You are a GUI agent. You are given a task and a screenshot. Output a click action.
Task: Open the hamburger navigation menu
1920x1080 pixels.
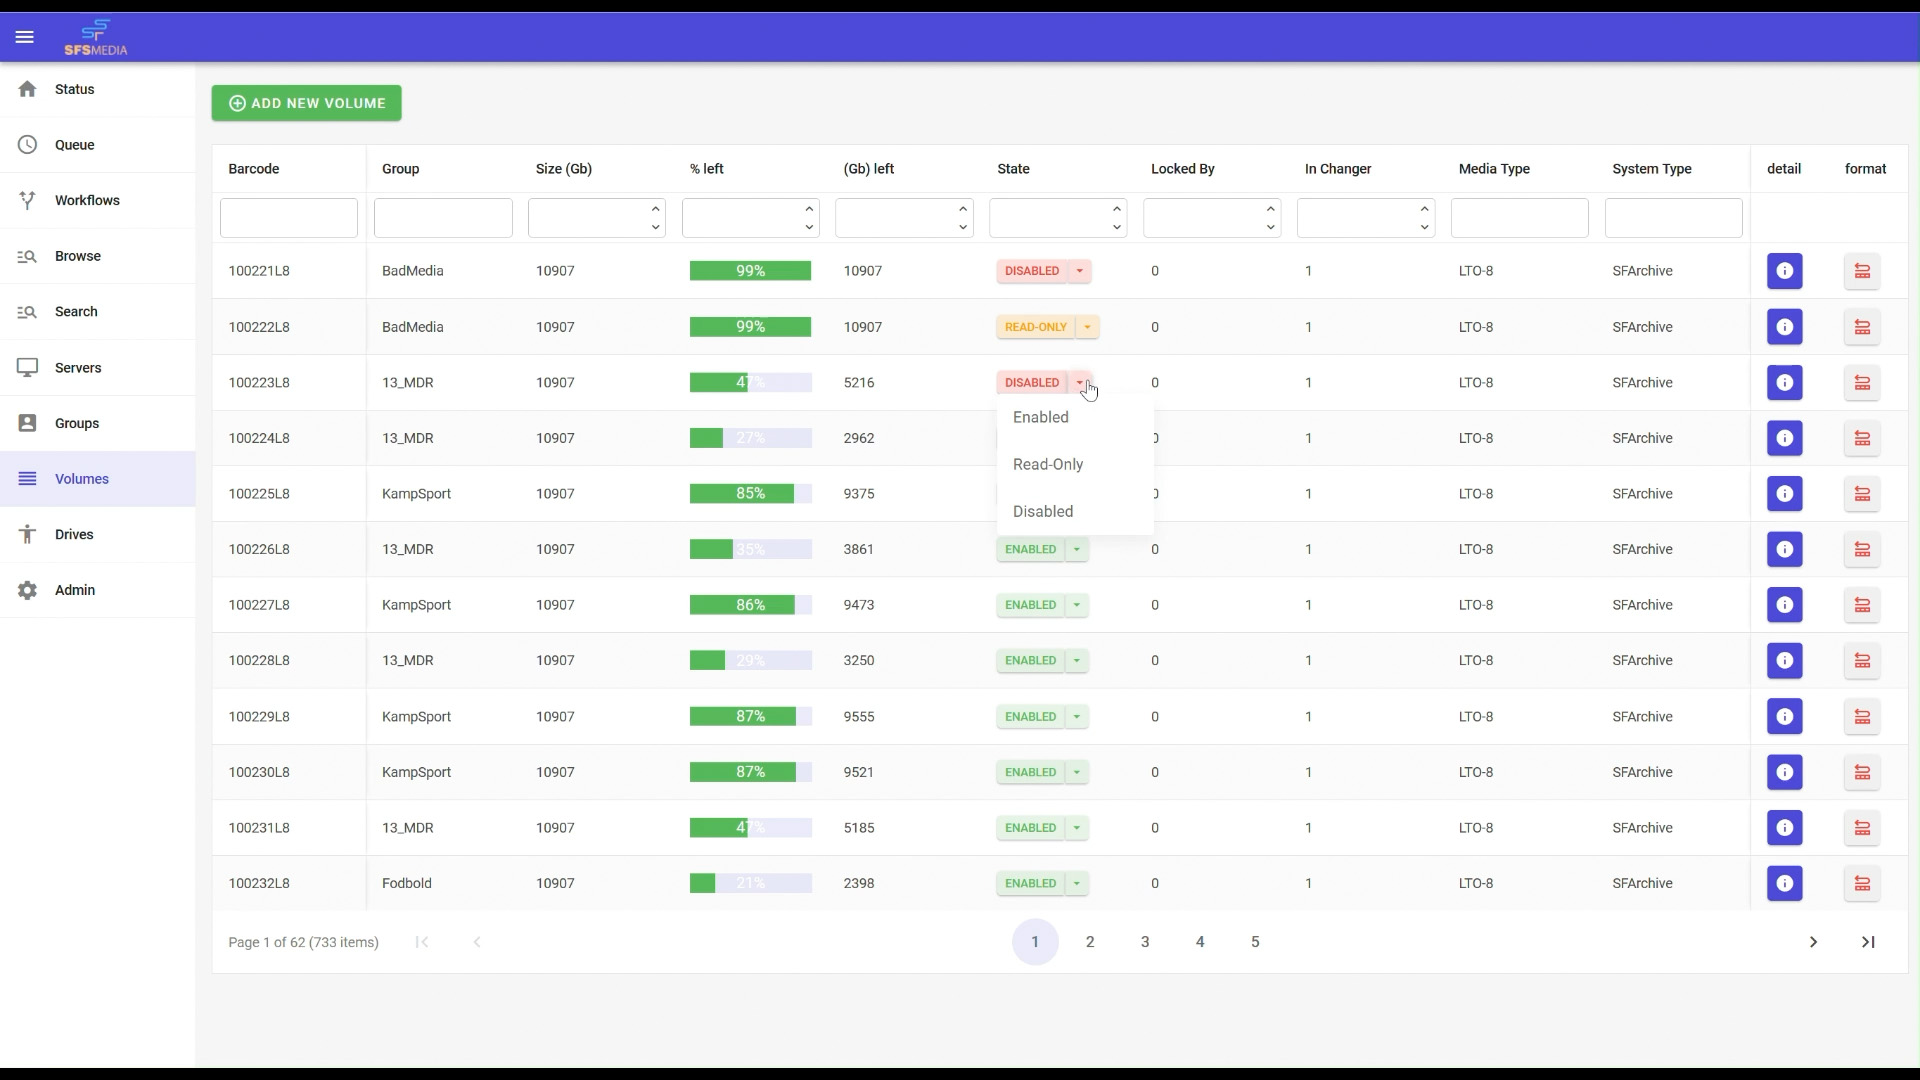(x=25, y=37)
